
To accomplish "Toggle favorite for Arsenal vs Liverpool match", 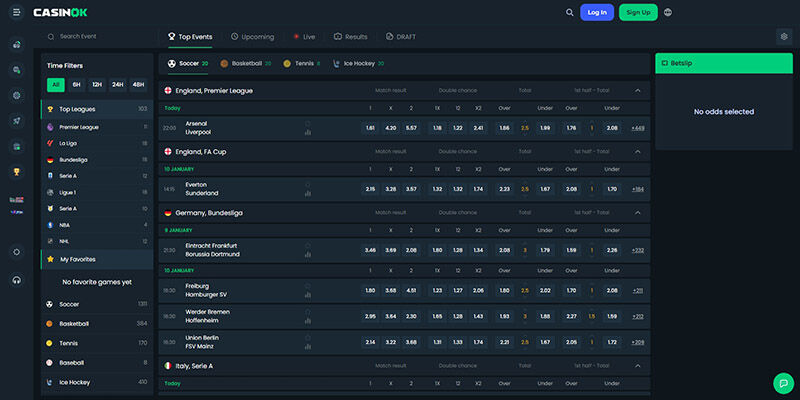I will pyautogui.click(x=308, y=123).
